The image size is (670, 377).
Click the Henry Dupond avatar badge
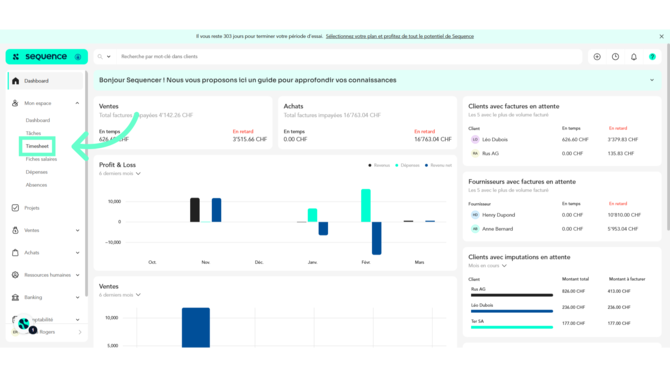click(x=475, y=215)
